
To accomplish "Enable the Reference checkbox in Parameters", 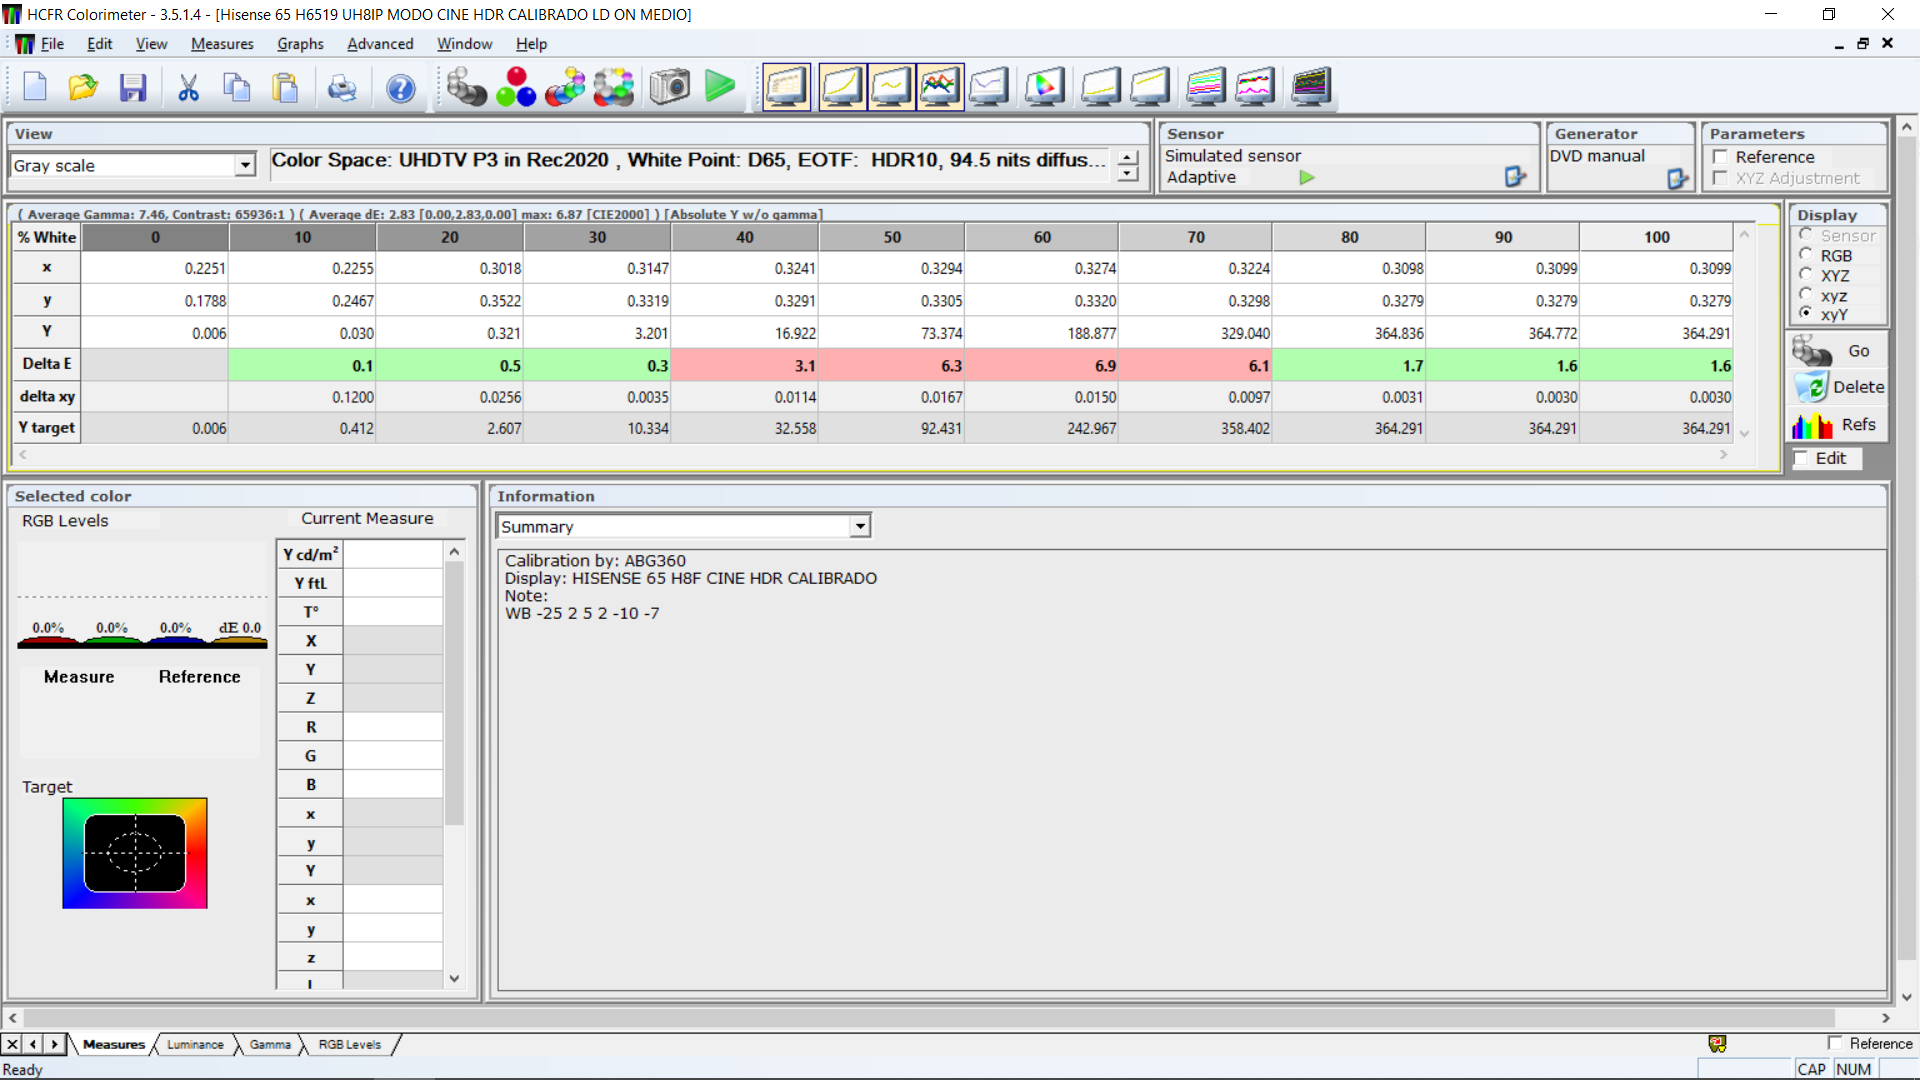I will tap(1720, 157).
